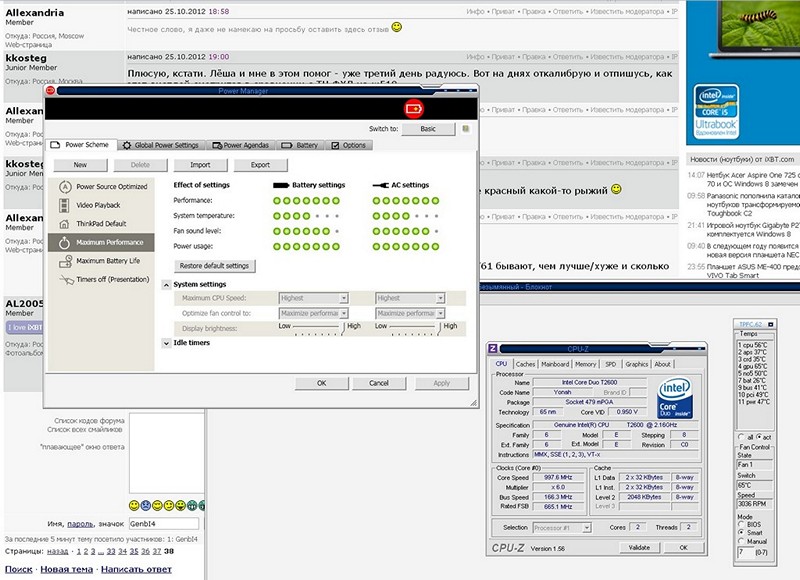Select the ThinkPad Default scheme icon
The image size is (800, 580).
coord(65,223)
